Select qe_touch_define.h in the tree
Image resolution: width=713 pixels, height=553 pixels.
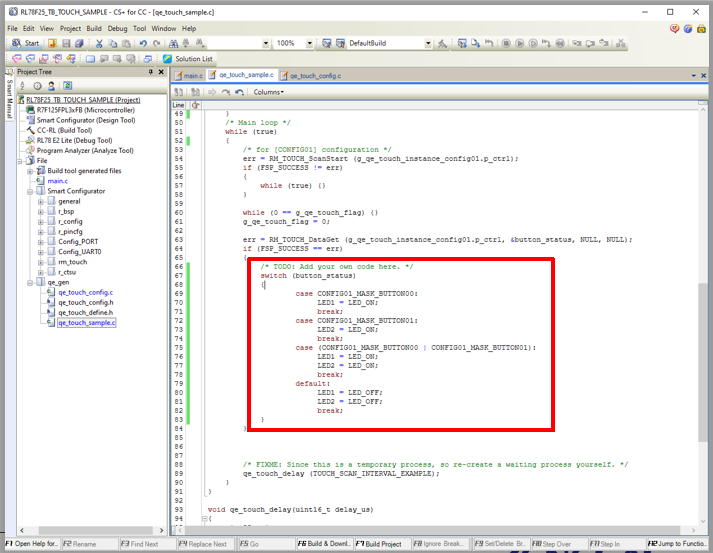click(85, 312)
